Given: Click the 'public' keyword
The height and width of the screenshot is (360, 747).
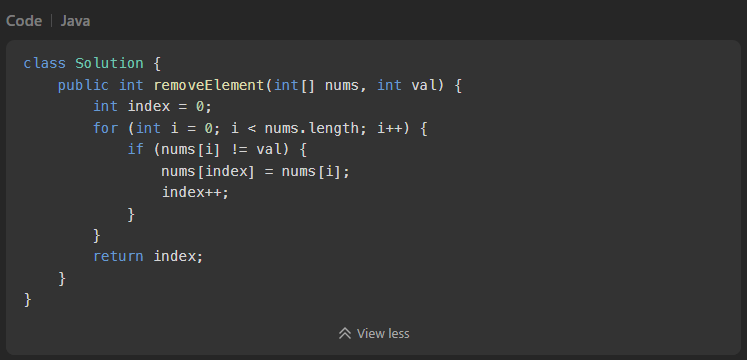Looking at the screenshot, I should click(x=83, y=85).
